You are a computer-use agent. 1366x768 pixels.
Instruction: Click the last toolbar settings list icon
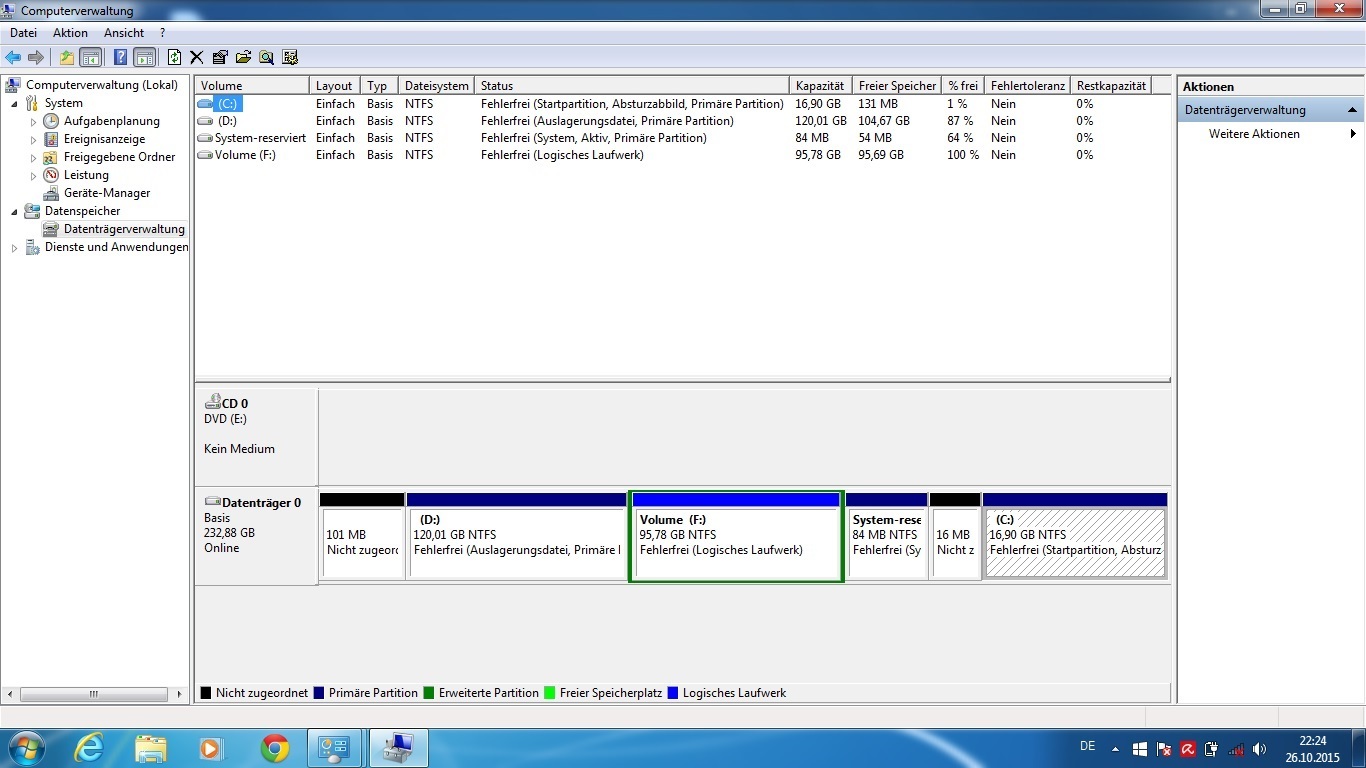(290, 57)
